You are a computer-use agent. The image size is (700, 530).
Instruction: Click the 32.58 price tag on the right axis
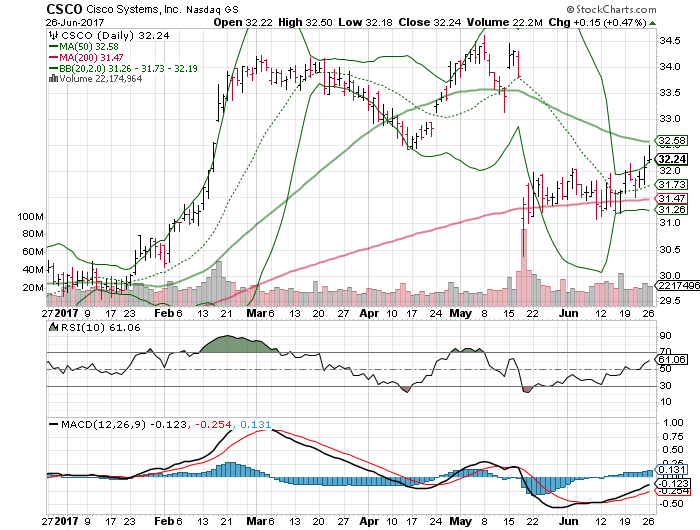point(672,141)
